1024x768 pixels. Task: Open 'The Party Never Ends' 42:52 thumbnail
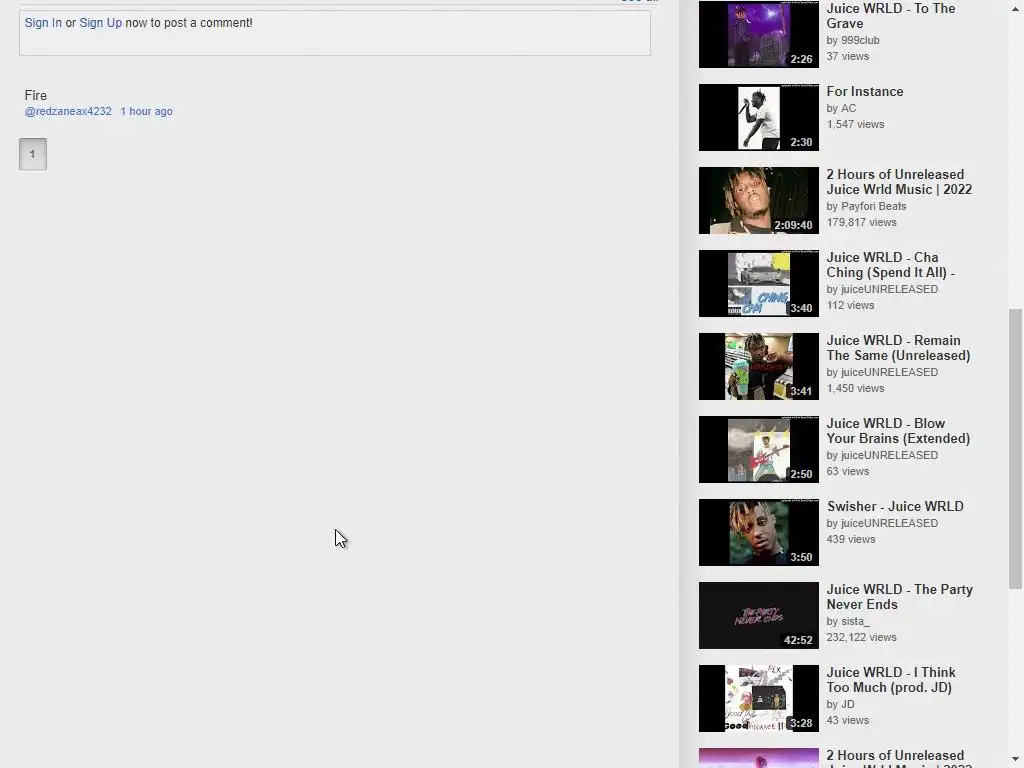[x=758, y=615]
